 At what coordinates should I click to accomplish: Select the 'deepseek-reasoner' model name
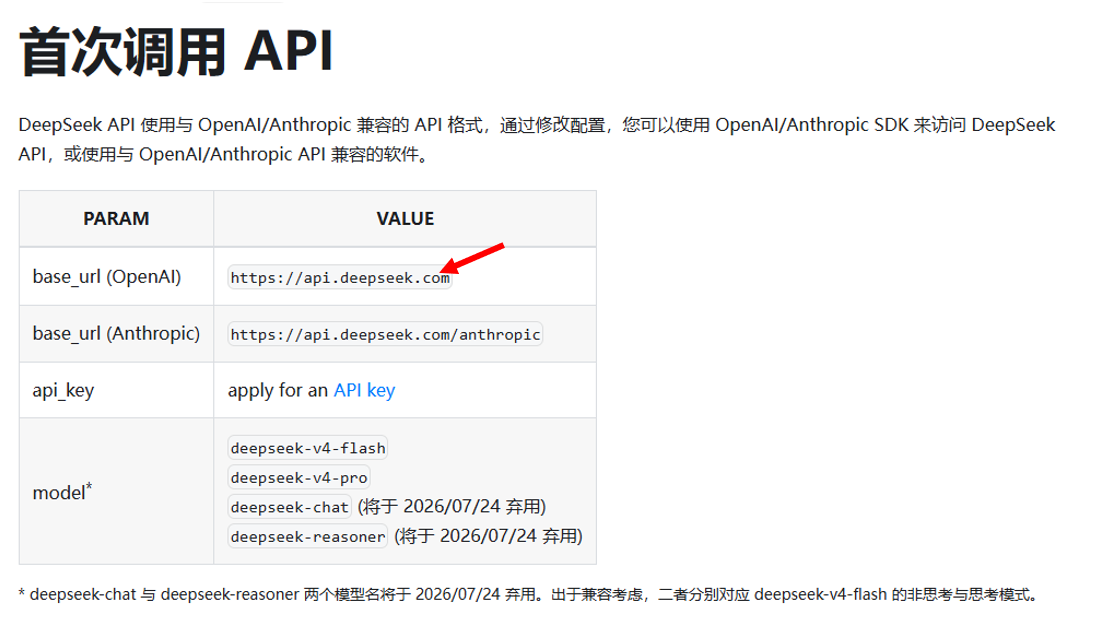[x=307, y=536]
